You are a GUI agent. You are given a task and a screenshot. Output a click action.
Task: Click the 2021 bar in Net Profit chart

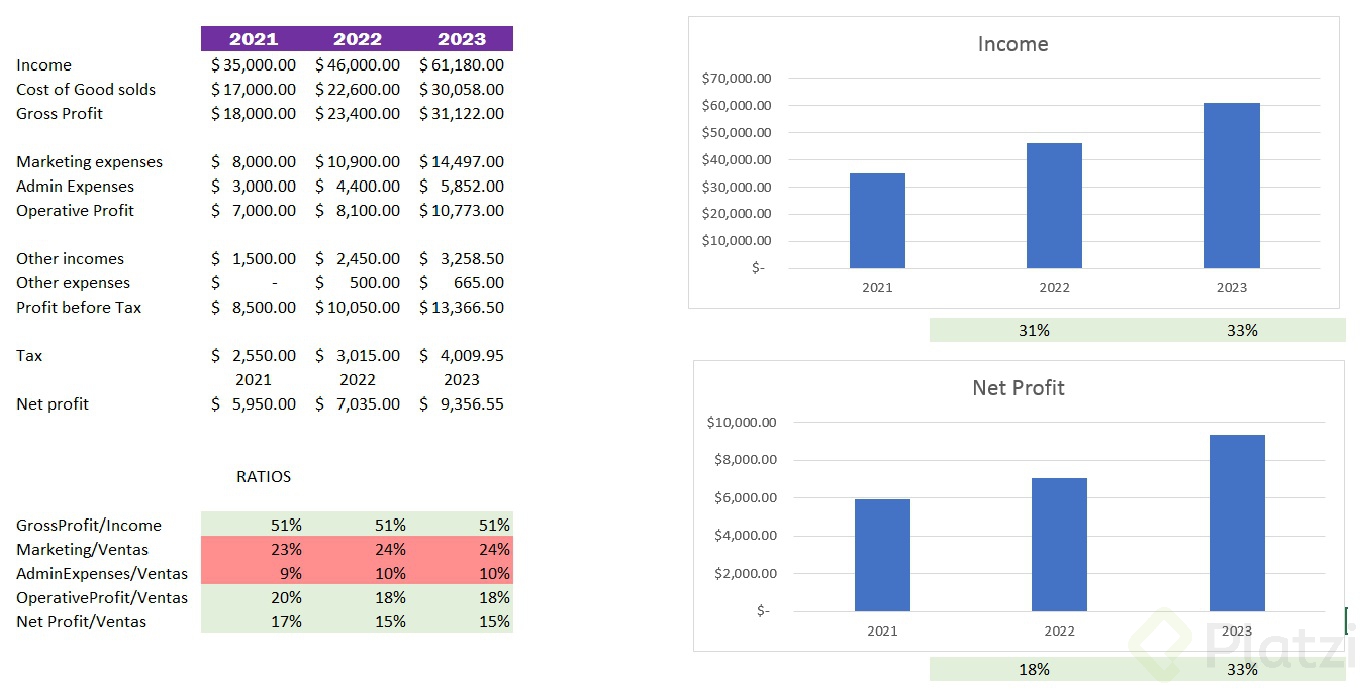pyautogui.click(x=882, y=555)
